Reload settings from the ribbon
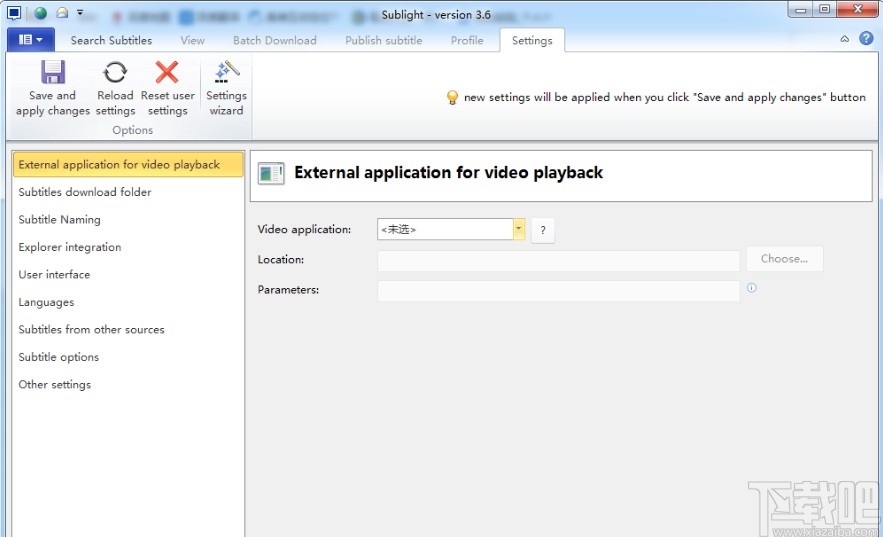Image resolution: width=883 pixels, height=537 pixels. [x=115, y=73]
